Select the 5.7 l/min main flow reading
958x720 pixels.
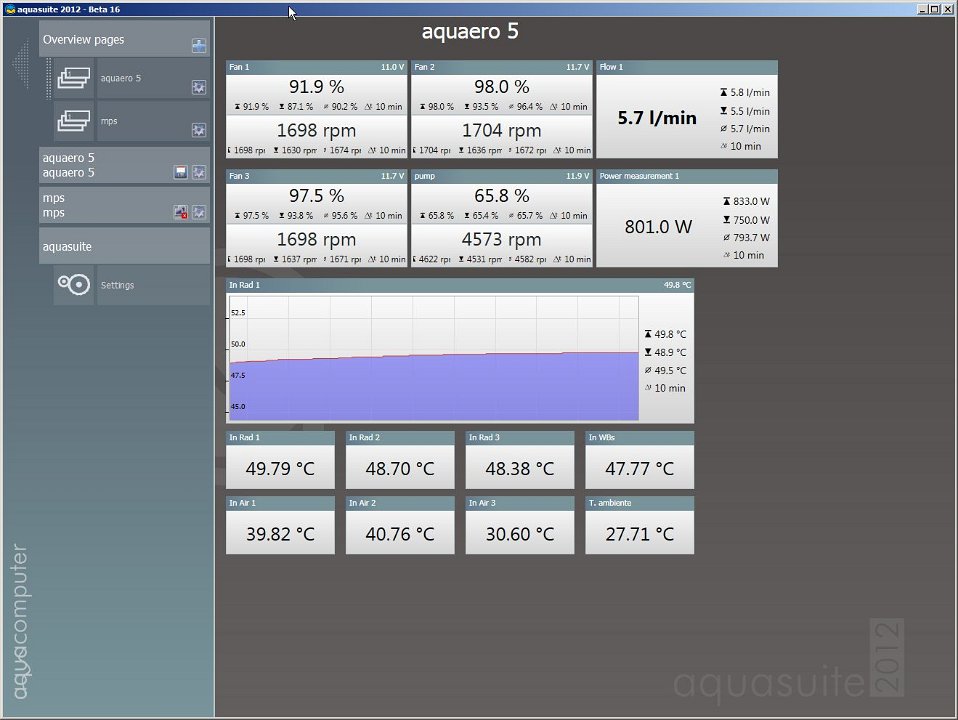pos(657,117)
